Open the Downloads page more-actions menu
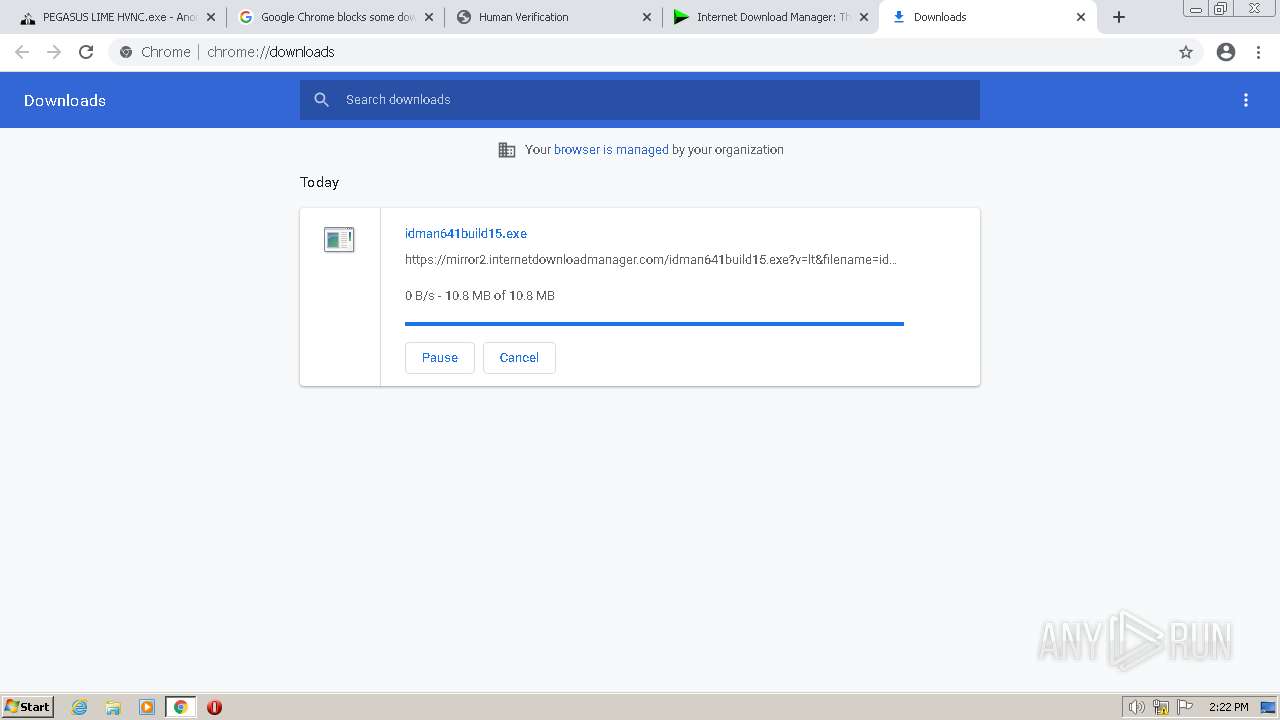This screenshot has width=1280, height=720. 1246,100
